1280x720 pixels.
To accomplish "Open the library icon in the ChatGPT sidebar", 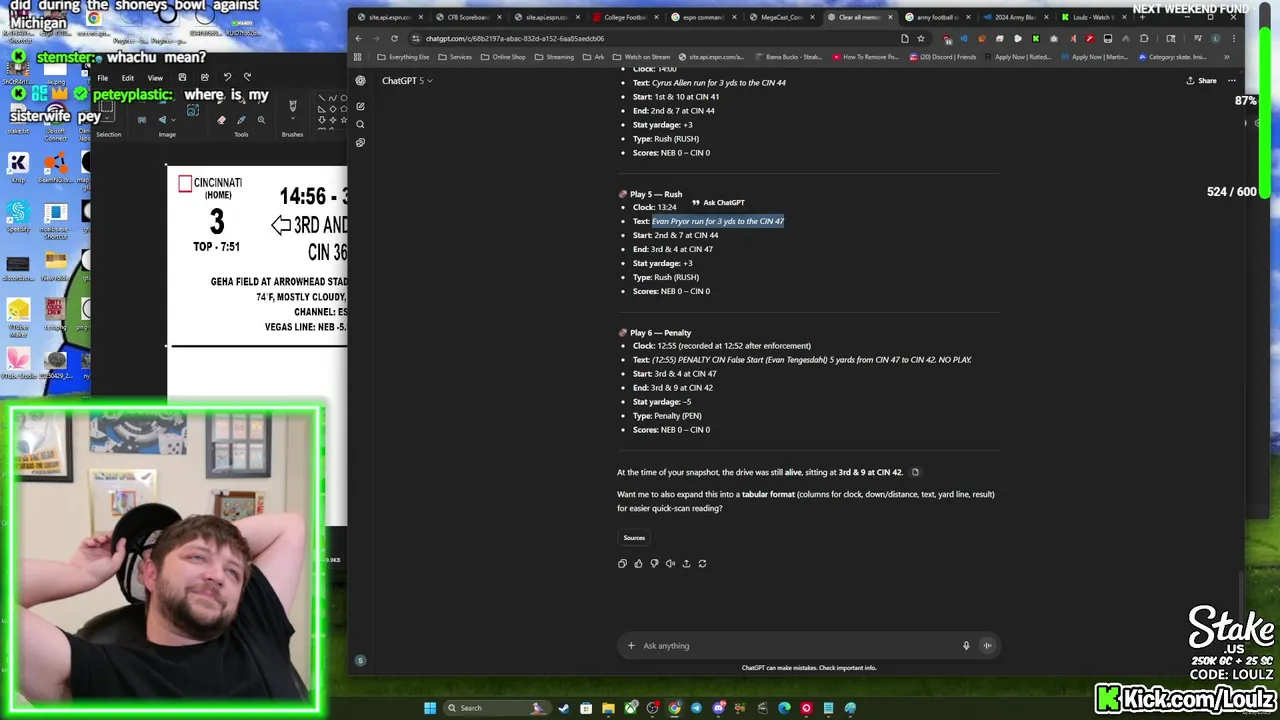I will point(360,142).
